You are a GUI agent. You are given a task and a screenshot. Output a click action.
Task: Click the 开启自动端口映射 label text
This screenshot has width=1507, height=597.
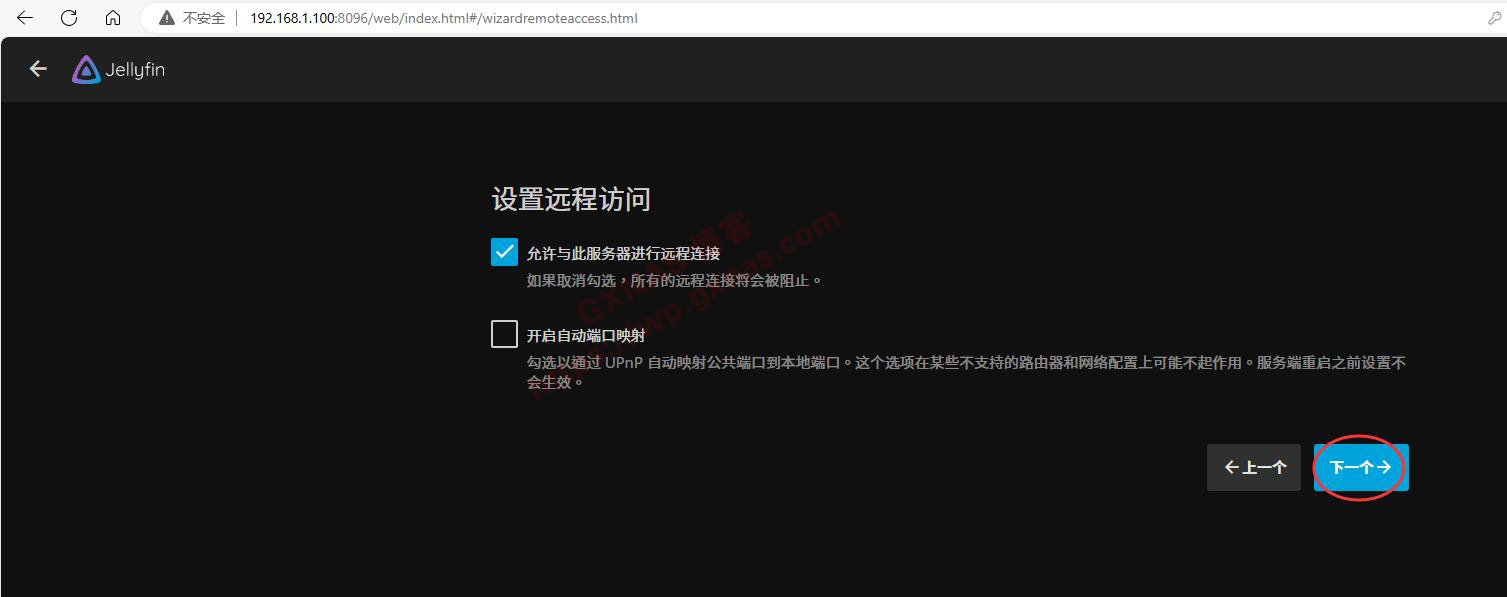coord(586,336)
